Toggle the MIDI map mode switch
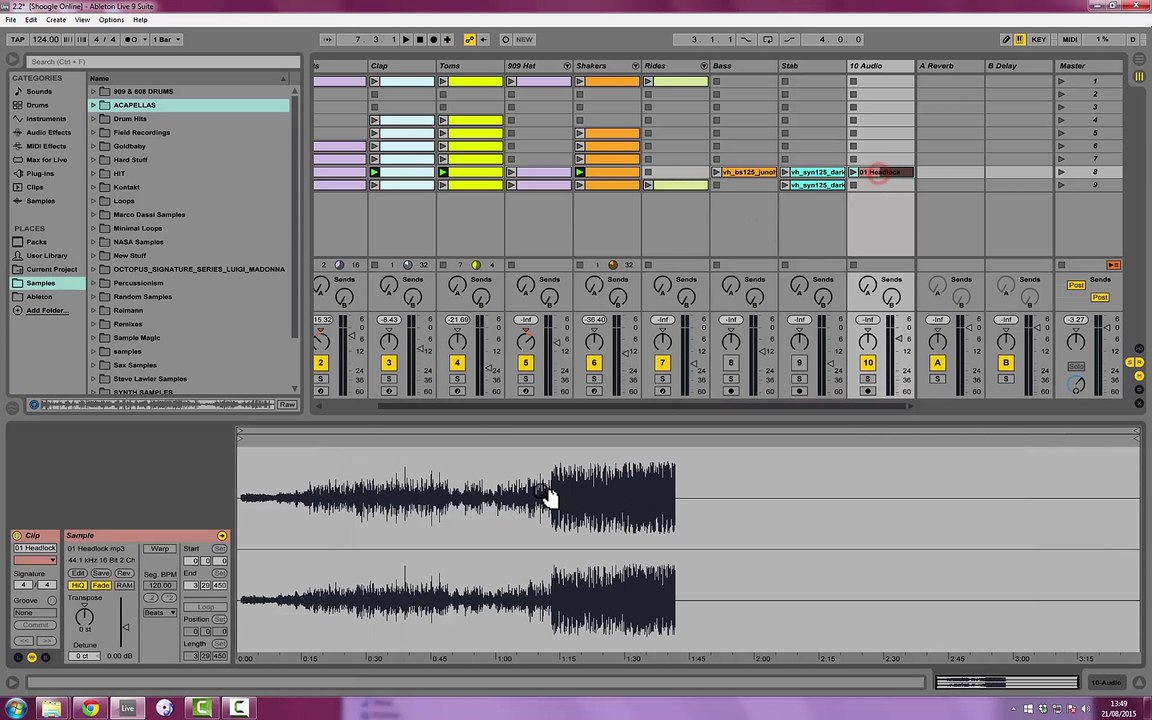The height and width of the screenshot is (720, 1152). 1070,40
